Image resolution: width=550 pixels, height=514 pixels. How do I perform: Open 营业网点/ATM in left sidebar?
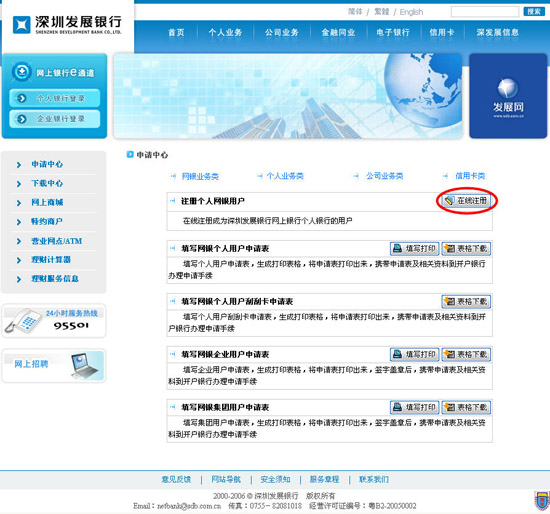click(x=56, y=241)
